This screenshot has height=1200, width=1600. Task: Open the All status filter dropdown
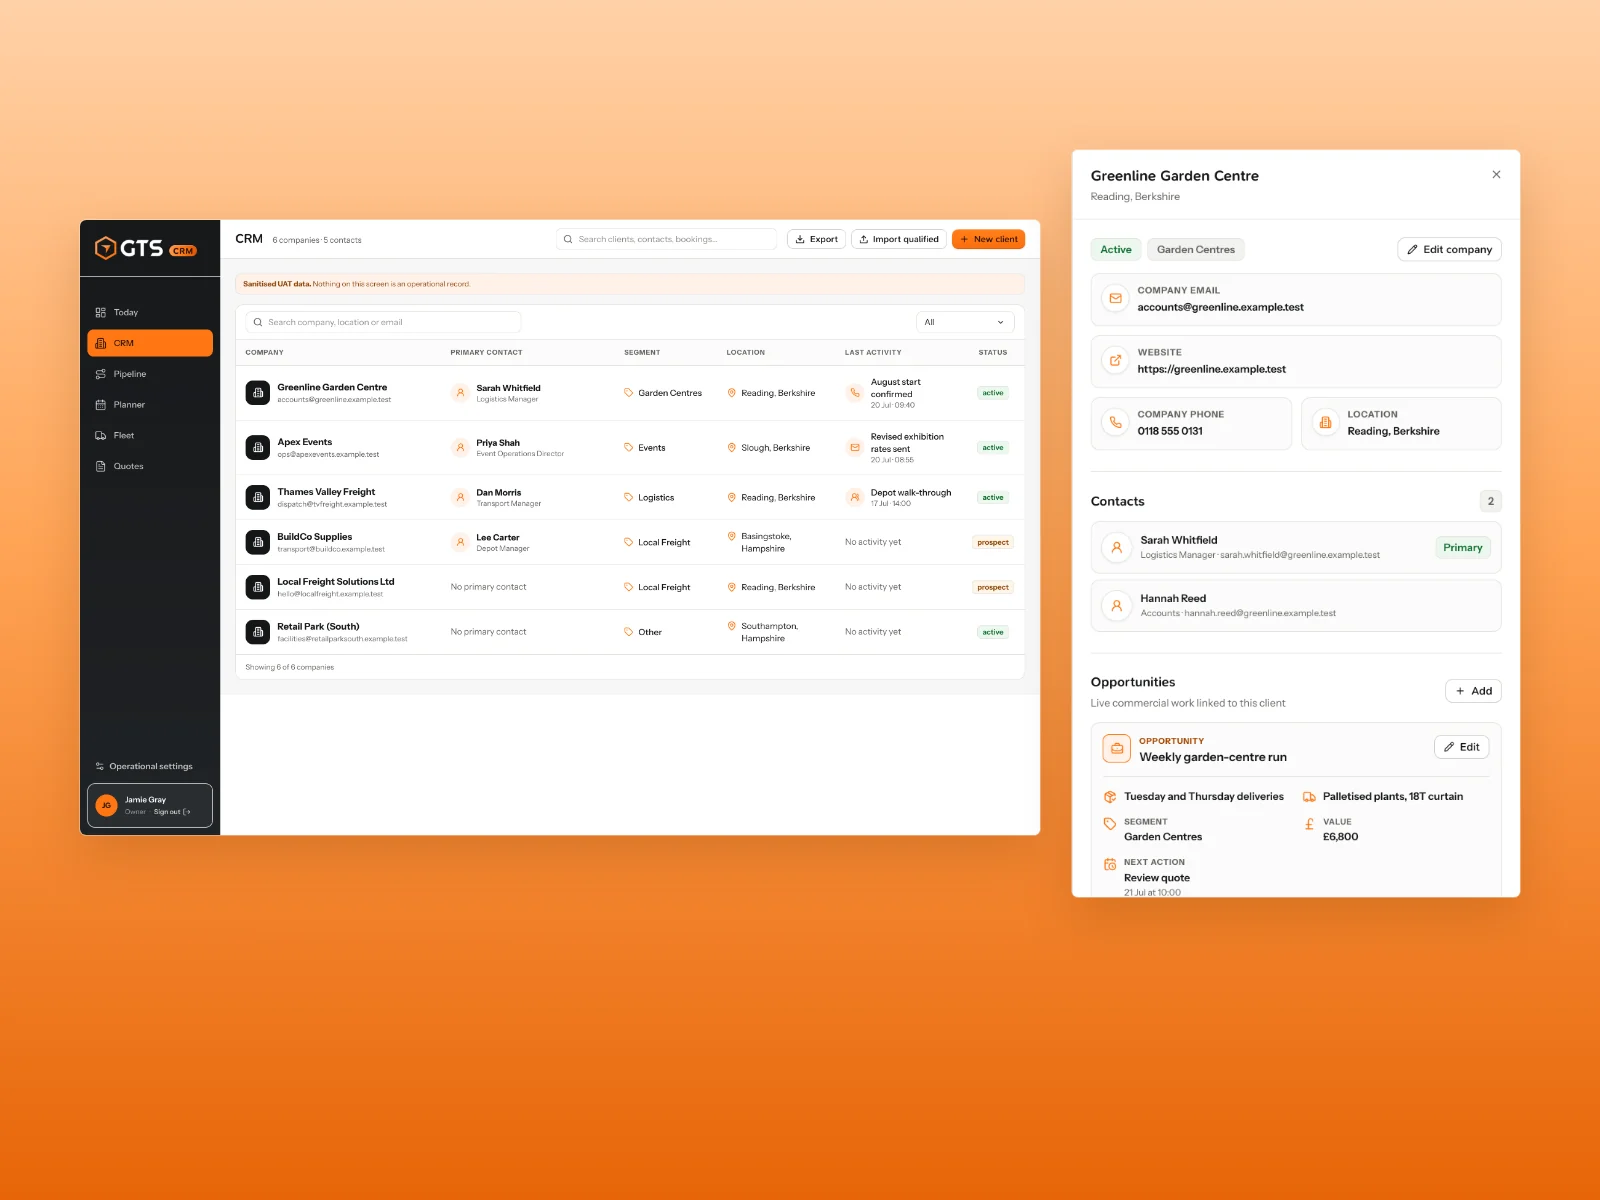pos(965,322)
